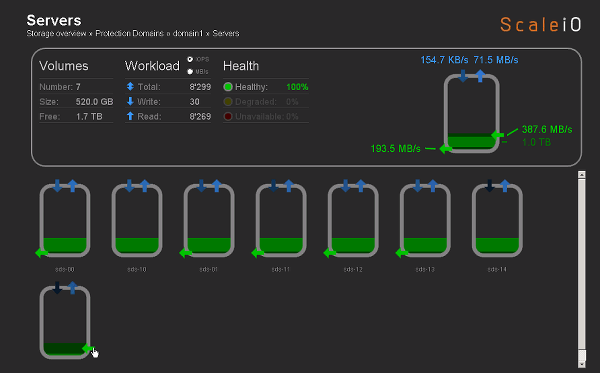Click the sds-01 server container icon
The height and width of the screenshot is (373, 600).
(x=209, y=220)
